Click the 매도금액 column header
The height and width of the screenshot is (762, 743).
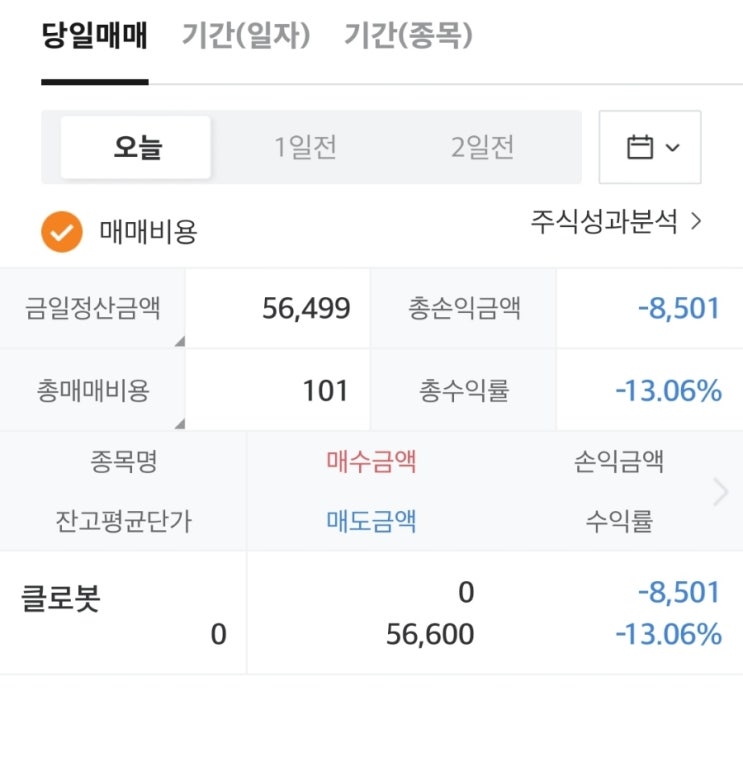pos(371,520)
